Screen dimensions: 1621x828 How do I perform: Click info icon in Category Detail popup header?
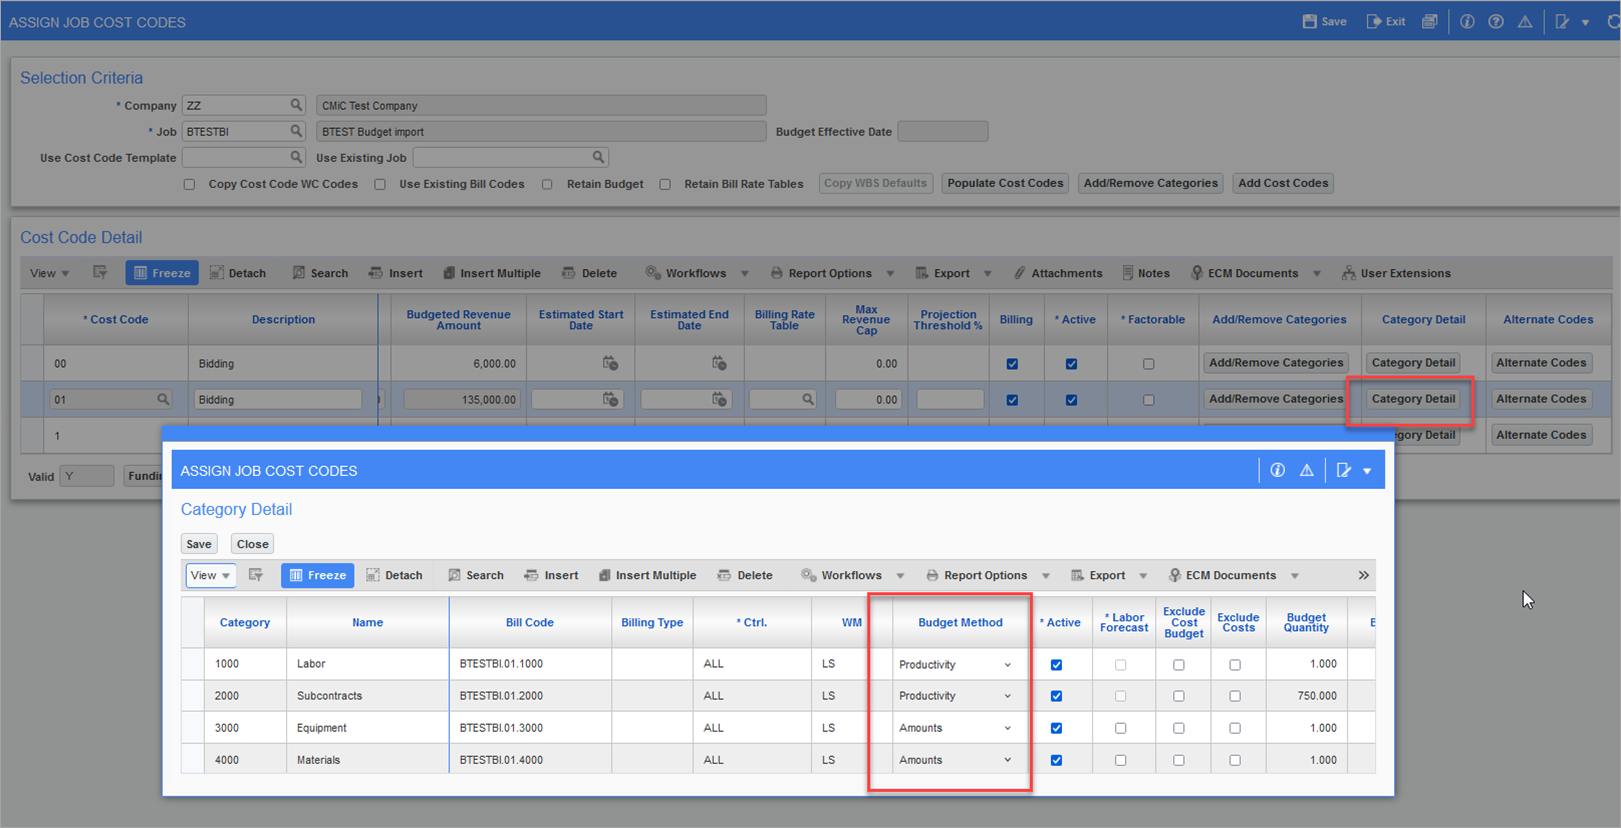point(1278,470)
